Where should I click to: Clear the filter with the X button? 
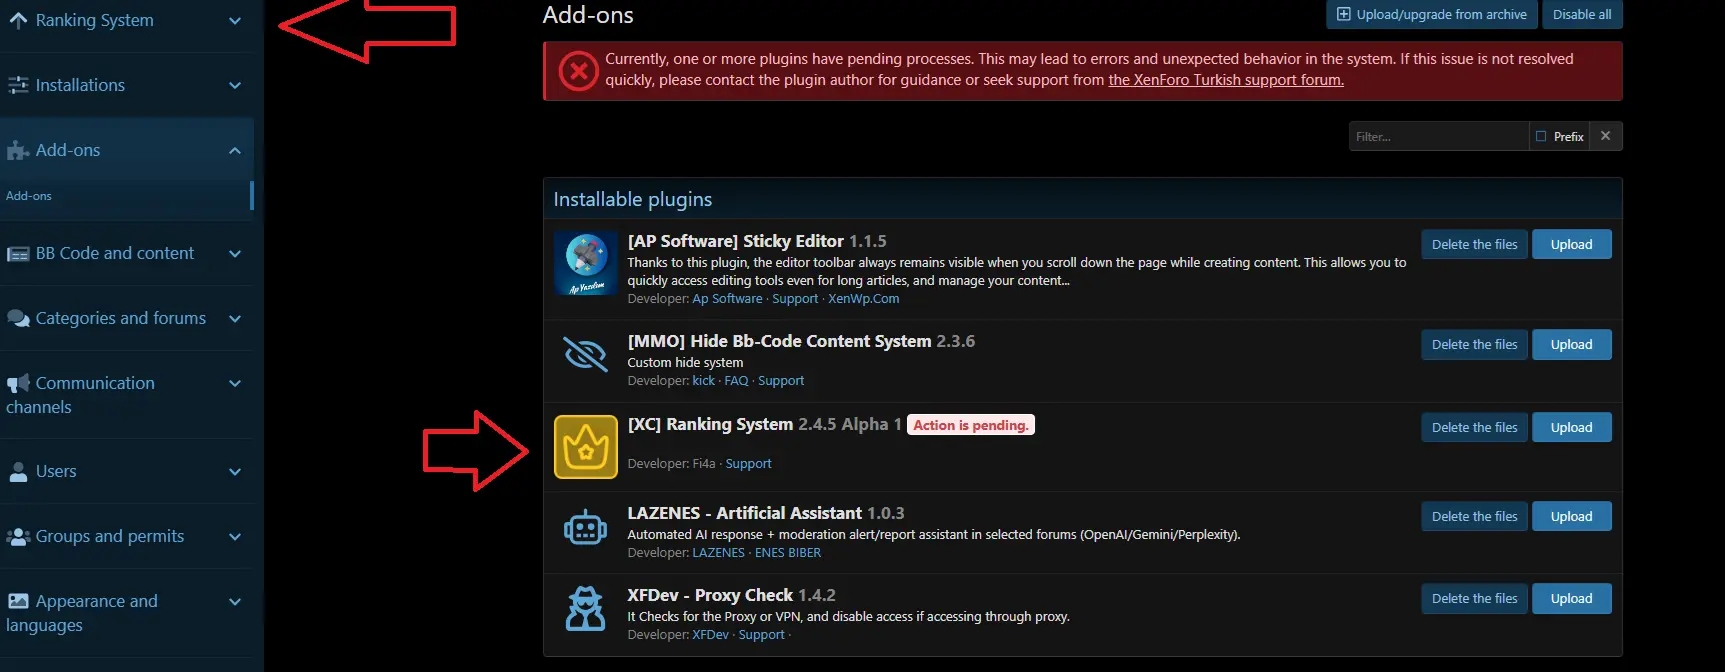(1605, 136)
